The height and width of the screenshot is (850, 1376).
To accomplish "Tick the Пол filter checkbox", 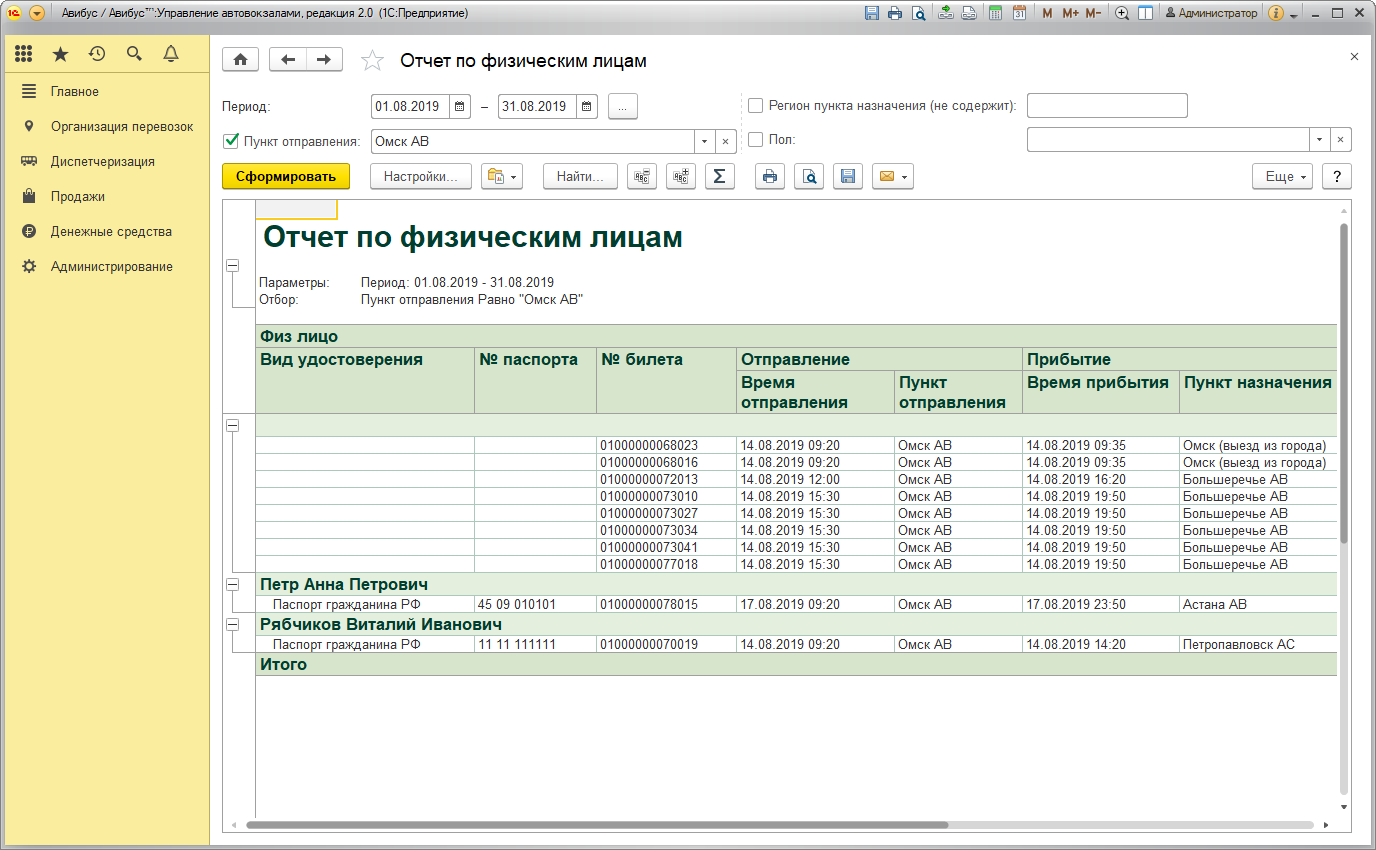I will click(x=756, y=141).
